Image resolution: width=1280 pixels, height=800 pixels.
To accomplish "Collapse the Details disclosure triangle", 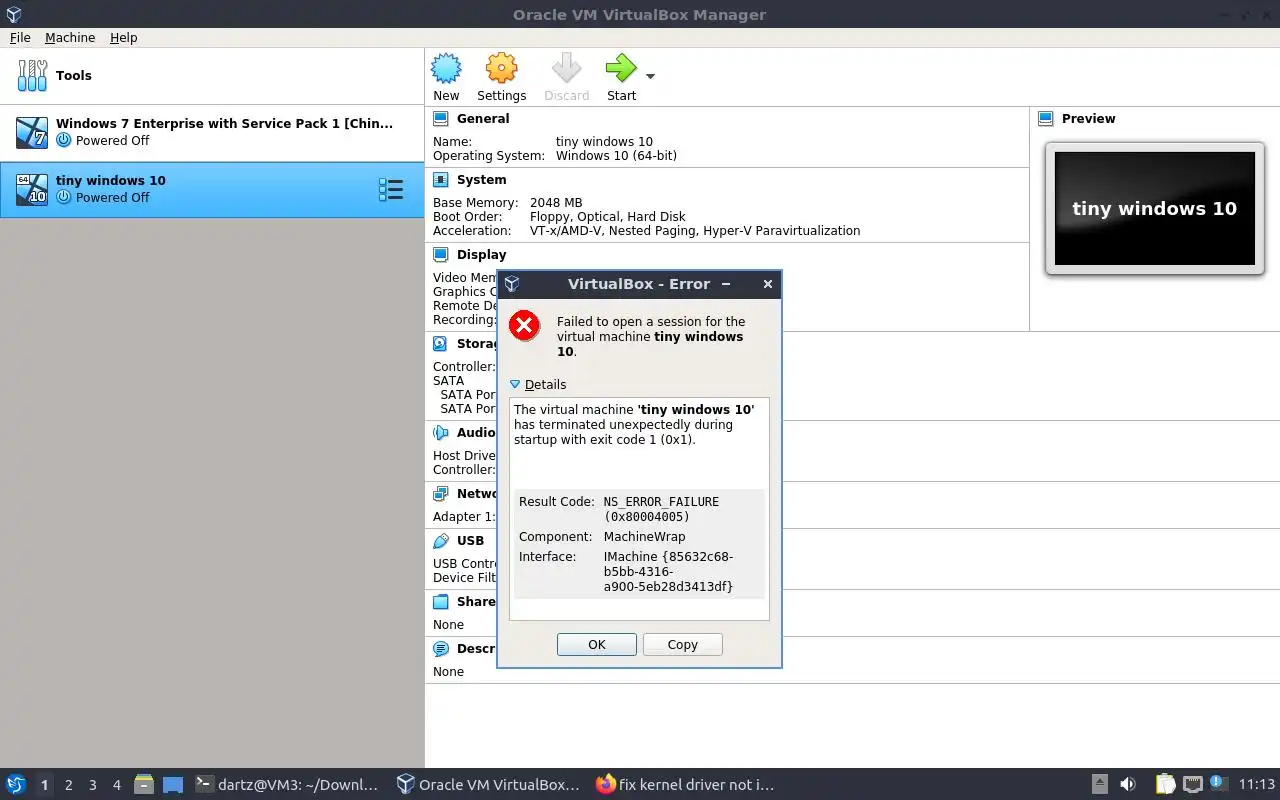I will pos(515,384).
